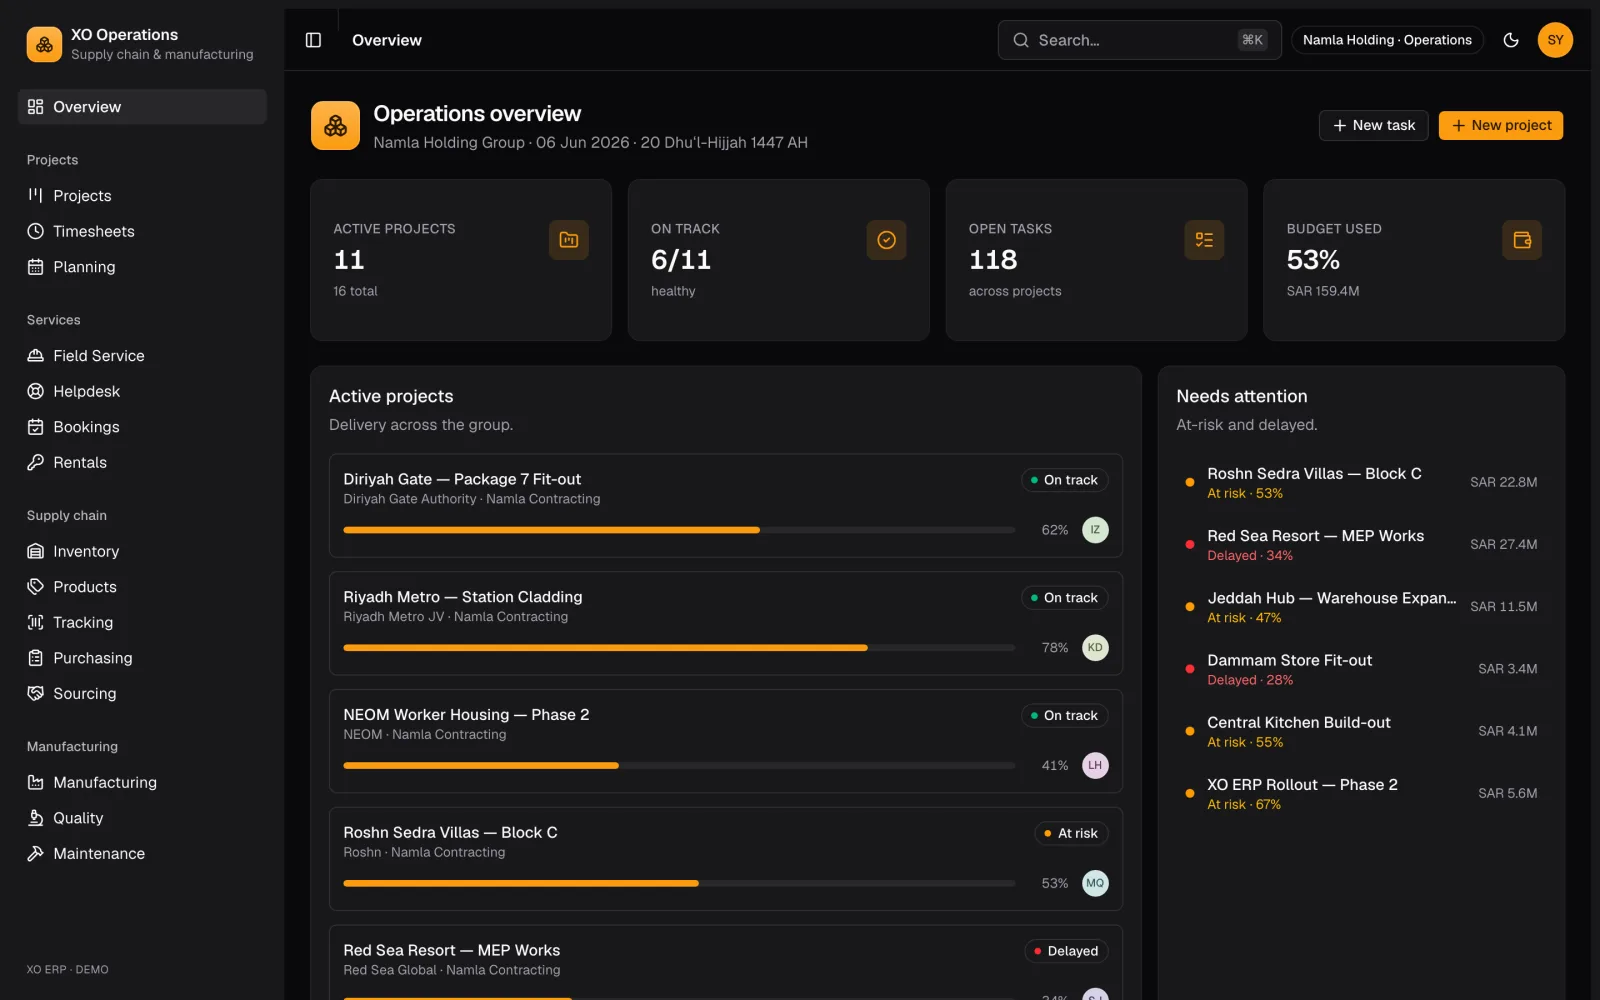The width and height of the screenshot is (1600, 1000).
Task: Click the At risk badge on Roshn Sedra
Action: tap(1071, 833)
